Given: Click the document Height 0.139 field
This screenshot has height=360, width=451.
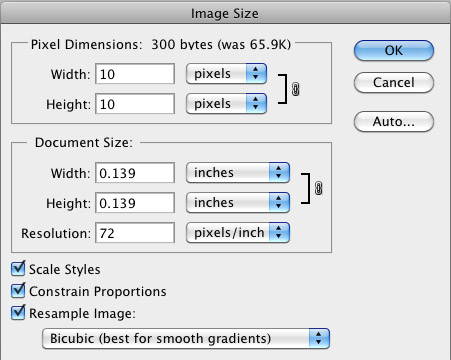Looking at the screenshot, I should coord(135,203).
